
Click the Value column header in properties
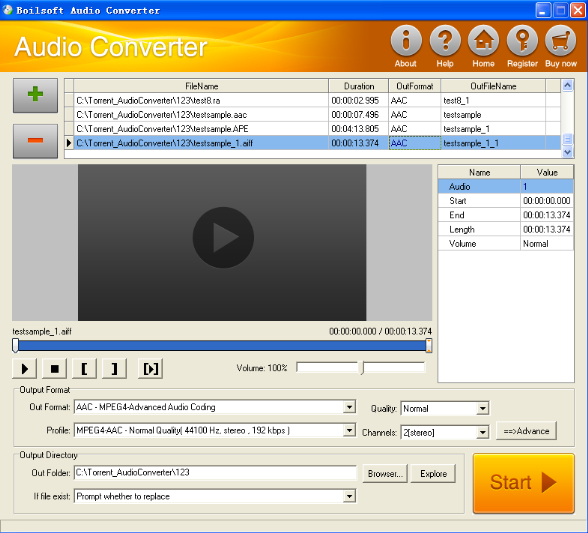coord(547,172)
